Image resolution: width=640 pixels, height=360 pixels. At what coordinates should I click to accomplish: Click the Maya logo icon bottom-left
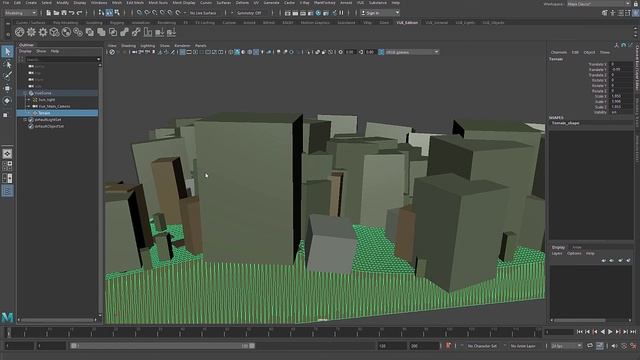pos(7,317)
